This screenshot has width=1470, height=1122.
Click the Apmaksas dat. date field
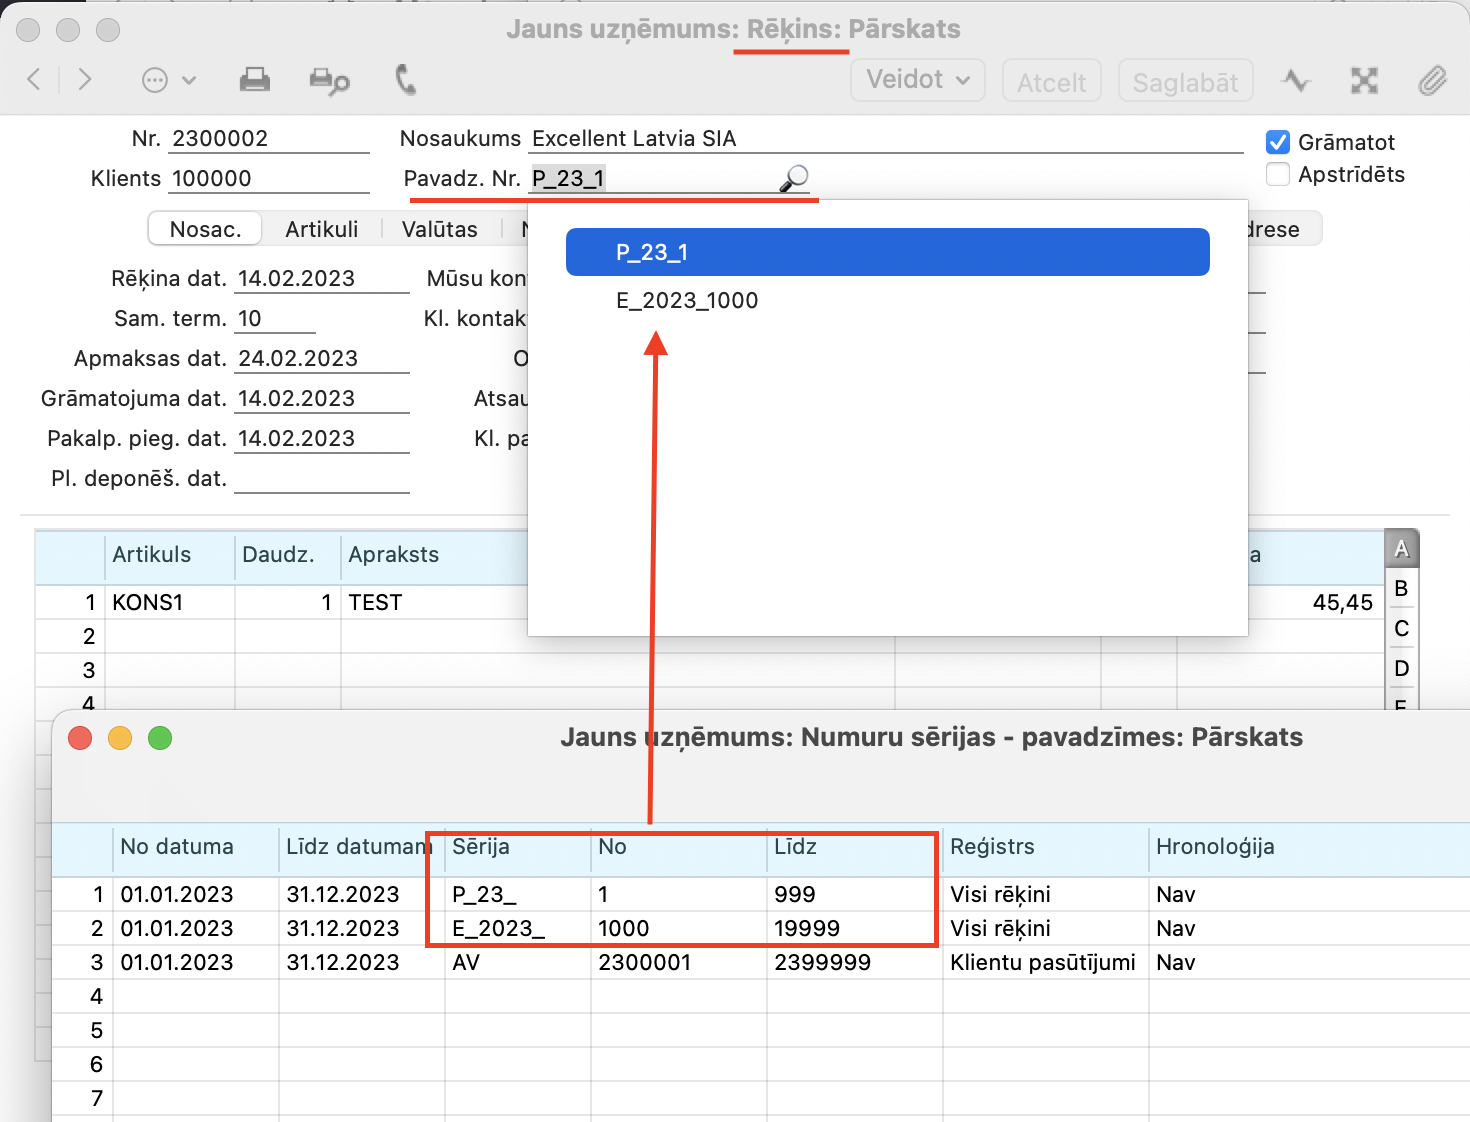point(321,359)
